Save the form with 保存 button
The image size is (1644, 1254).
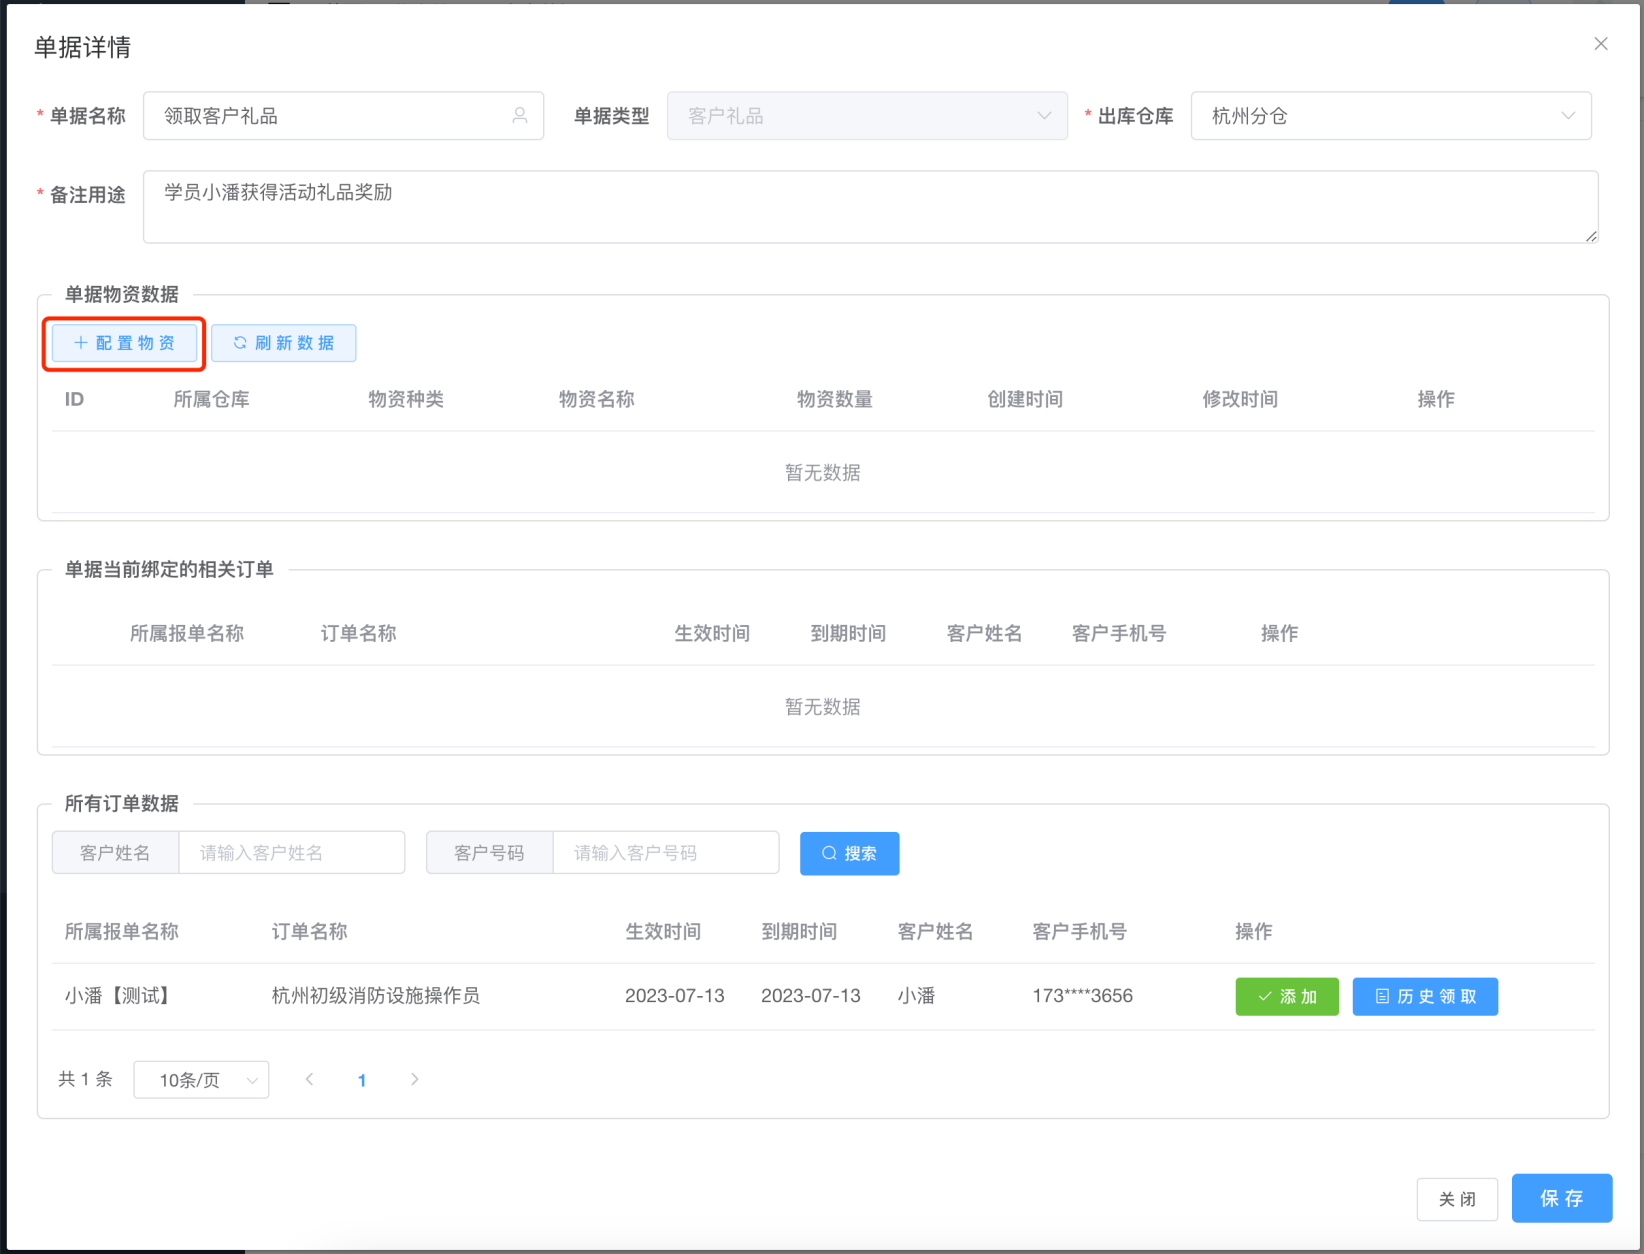[1561, 1198]
